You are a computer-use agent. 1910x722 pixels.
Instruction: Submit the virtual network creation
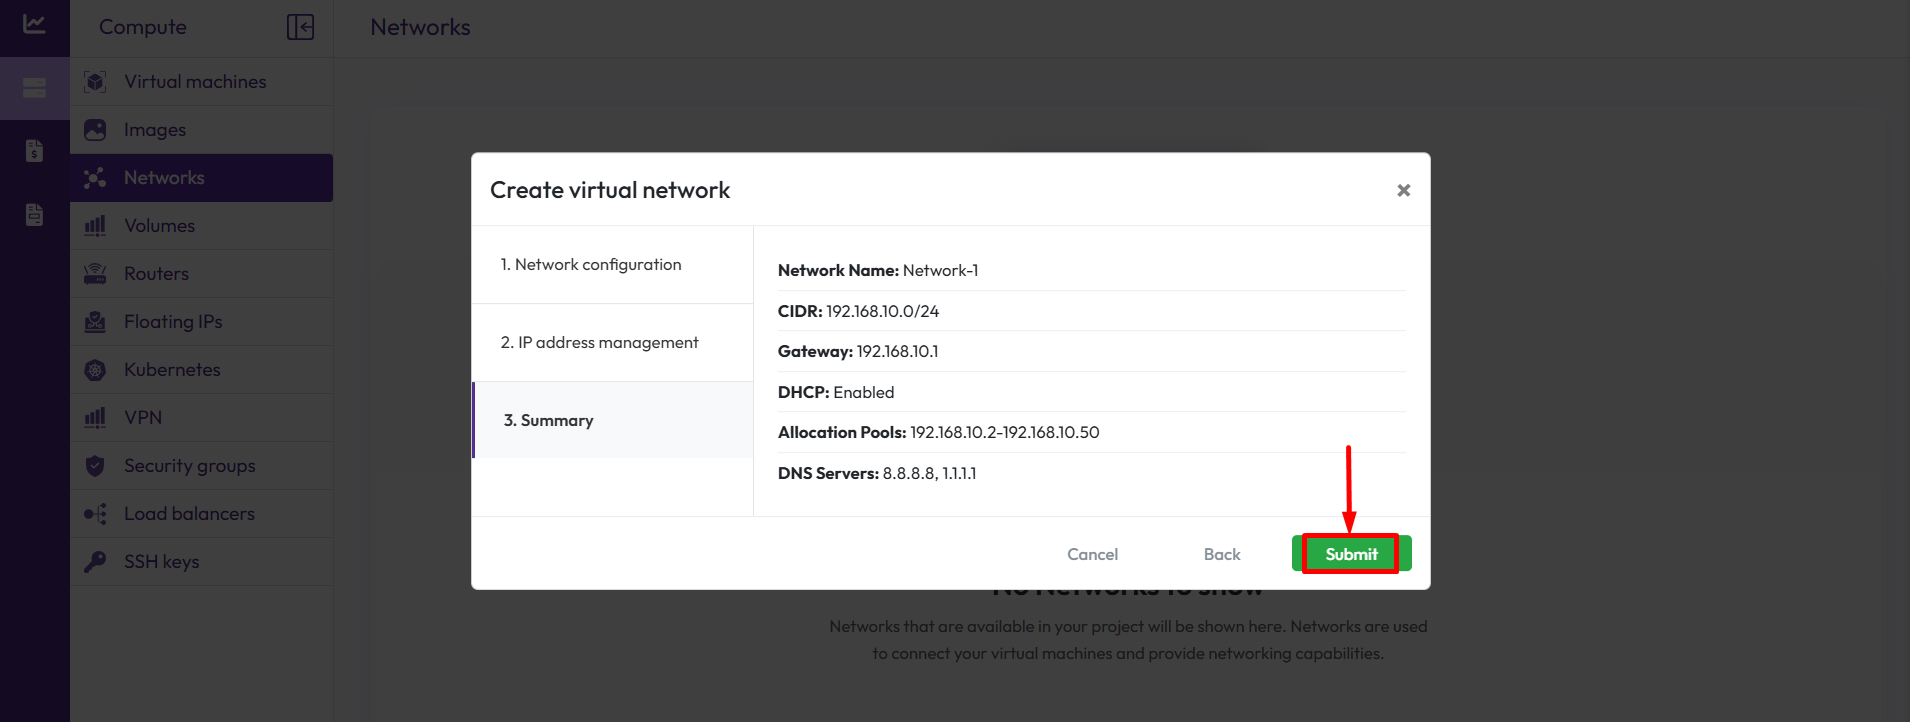point(1351,554)
